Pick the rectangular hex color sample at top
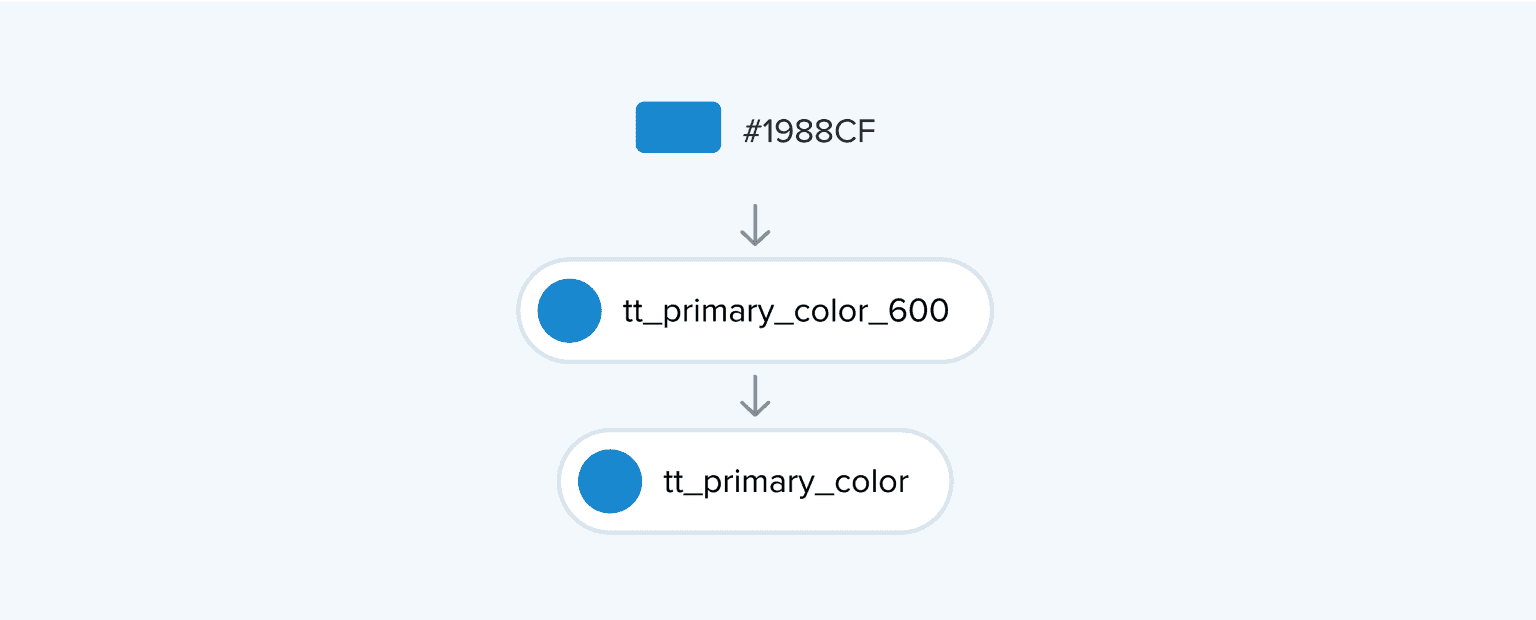 coord(678,127)
